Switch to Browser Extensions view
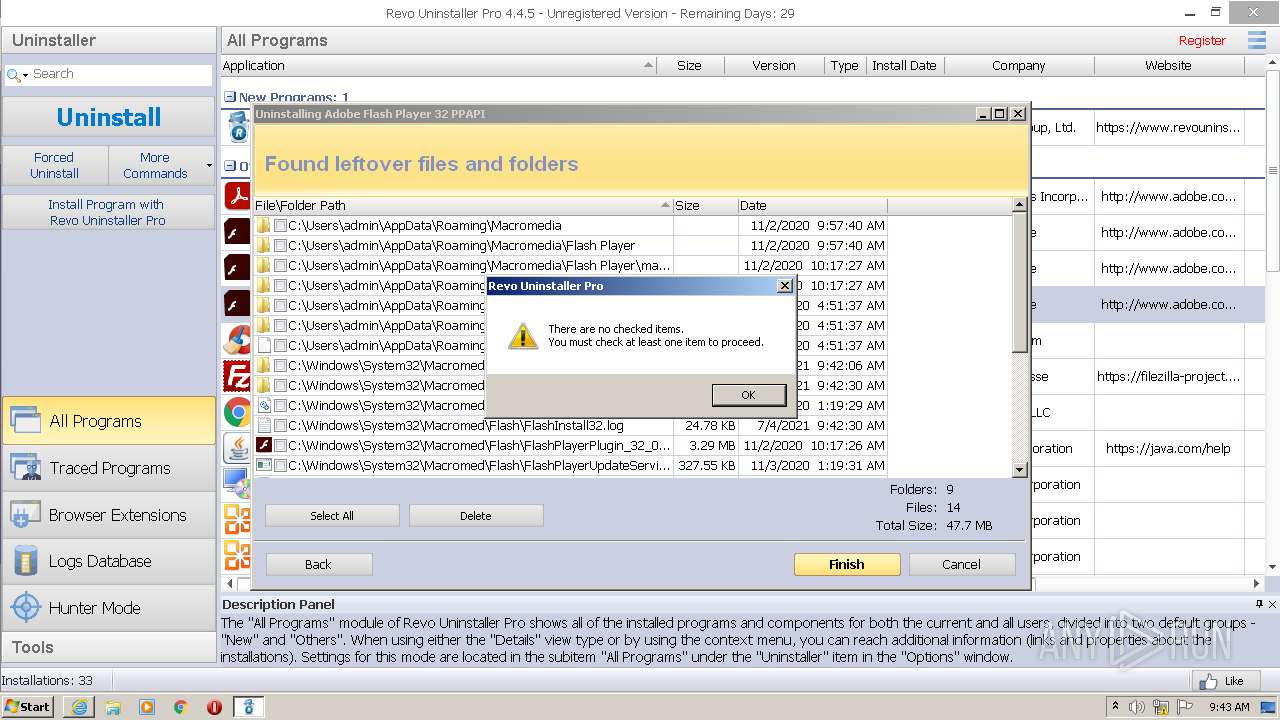Screen dimensions: 1280x720 108,515
